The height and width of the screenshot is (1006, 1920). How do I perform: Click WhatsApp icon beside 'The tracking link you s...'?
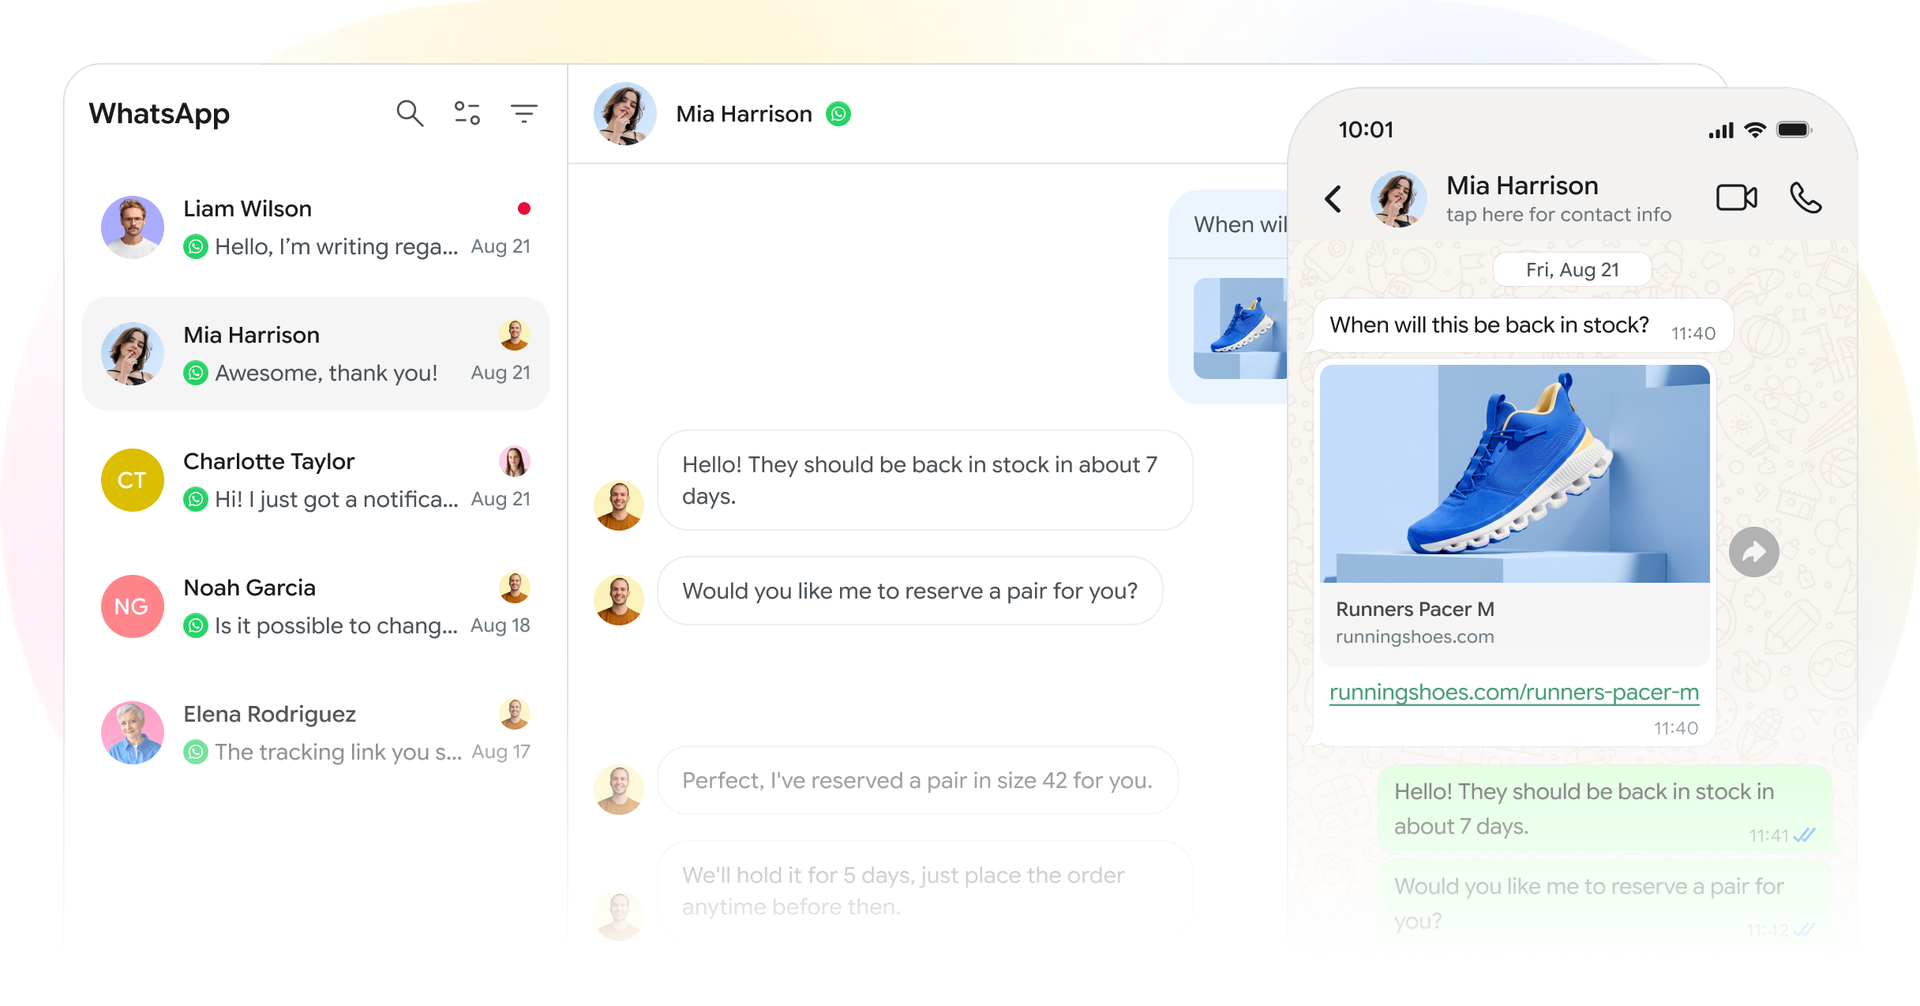click(x=196, y=752)
